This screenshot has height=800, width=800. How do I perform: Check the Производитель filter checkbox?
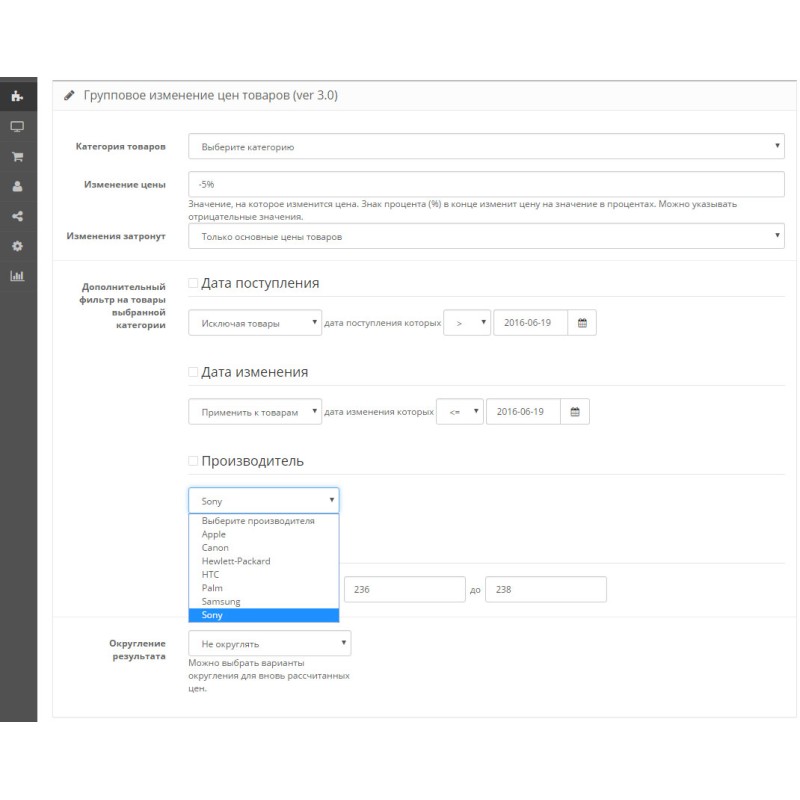tap(194, 461)
